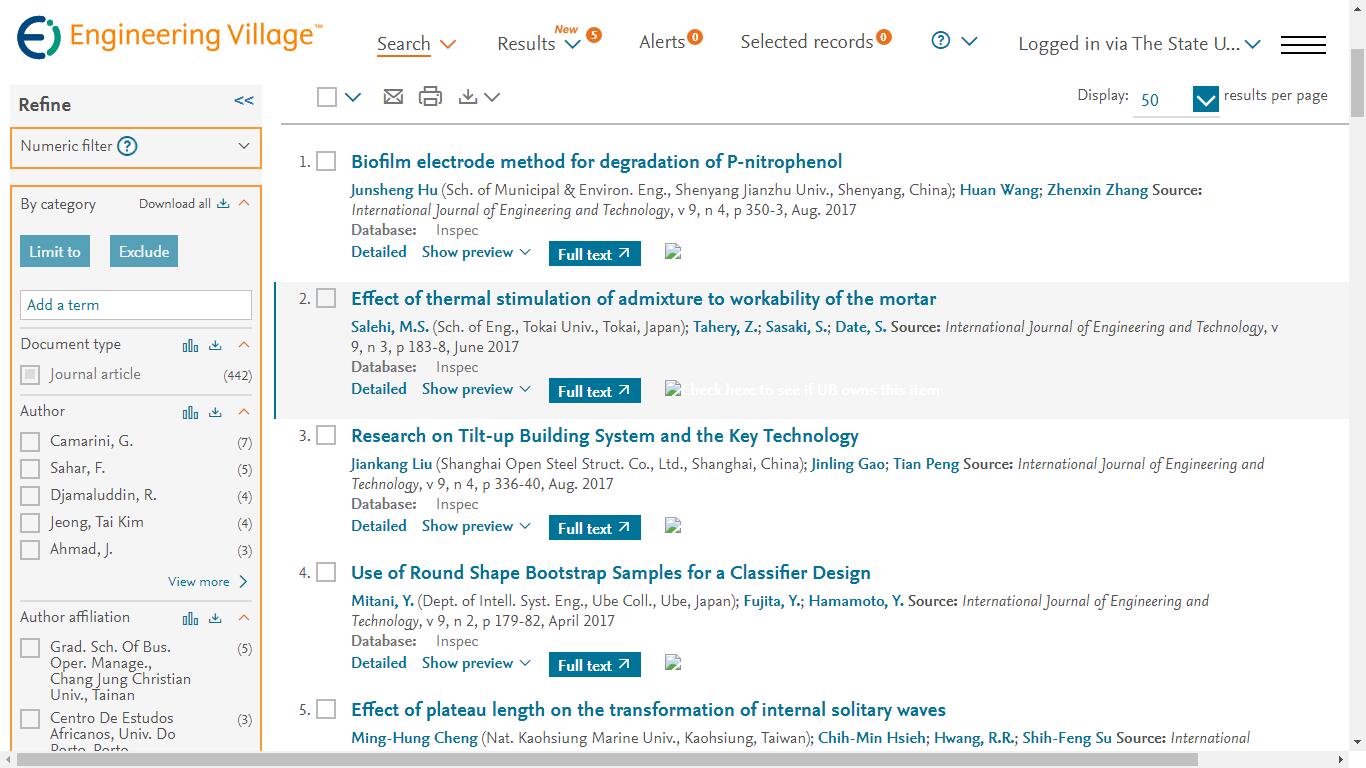Show chart for Document type facet
1366x768 pixels.
click(x=190, y=345)
